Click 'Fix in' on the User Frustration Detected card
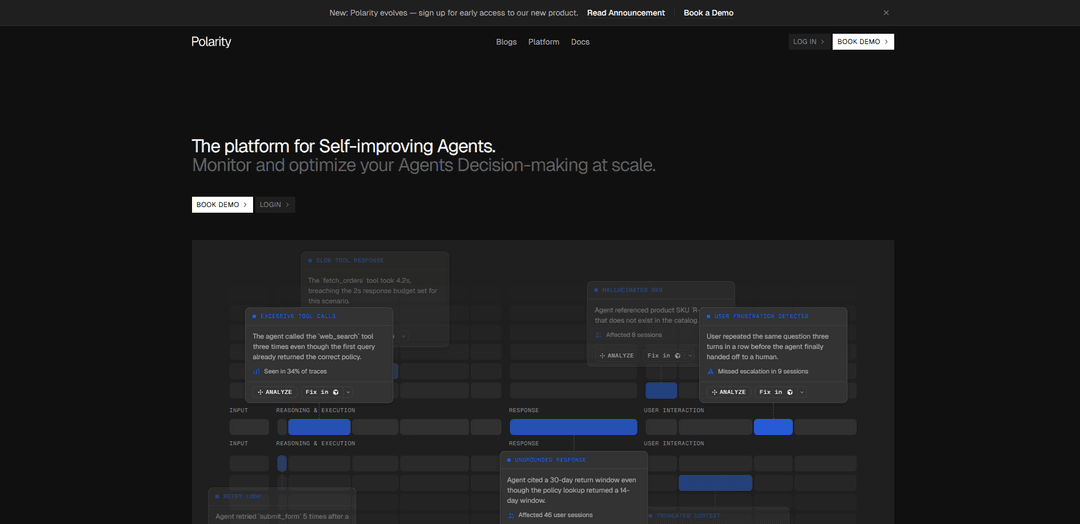Image resolution: width=1080 pixels, height=524 pixels. (x=775, y=392)
